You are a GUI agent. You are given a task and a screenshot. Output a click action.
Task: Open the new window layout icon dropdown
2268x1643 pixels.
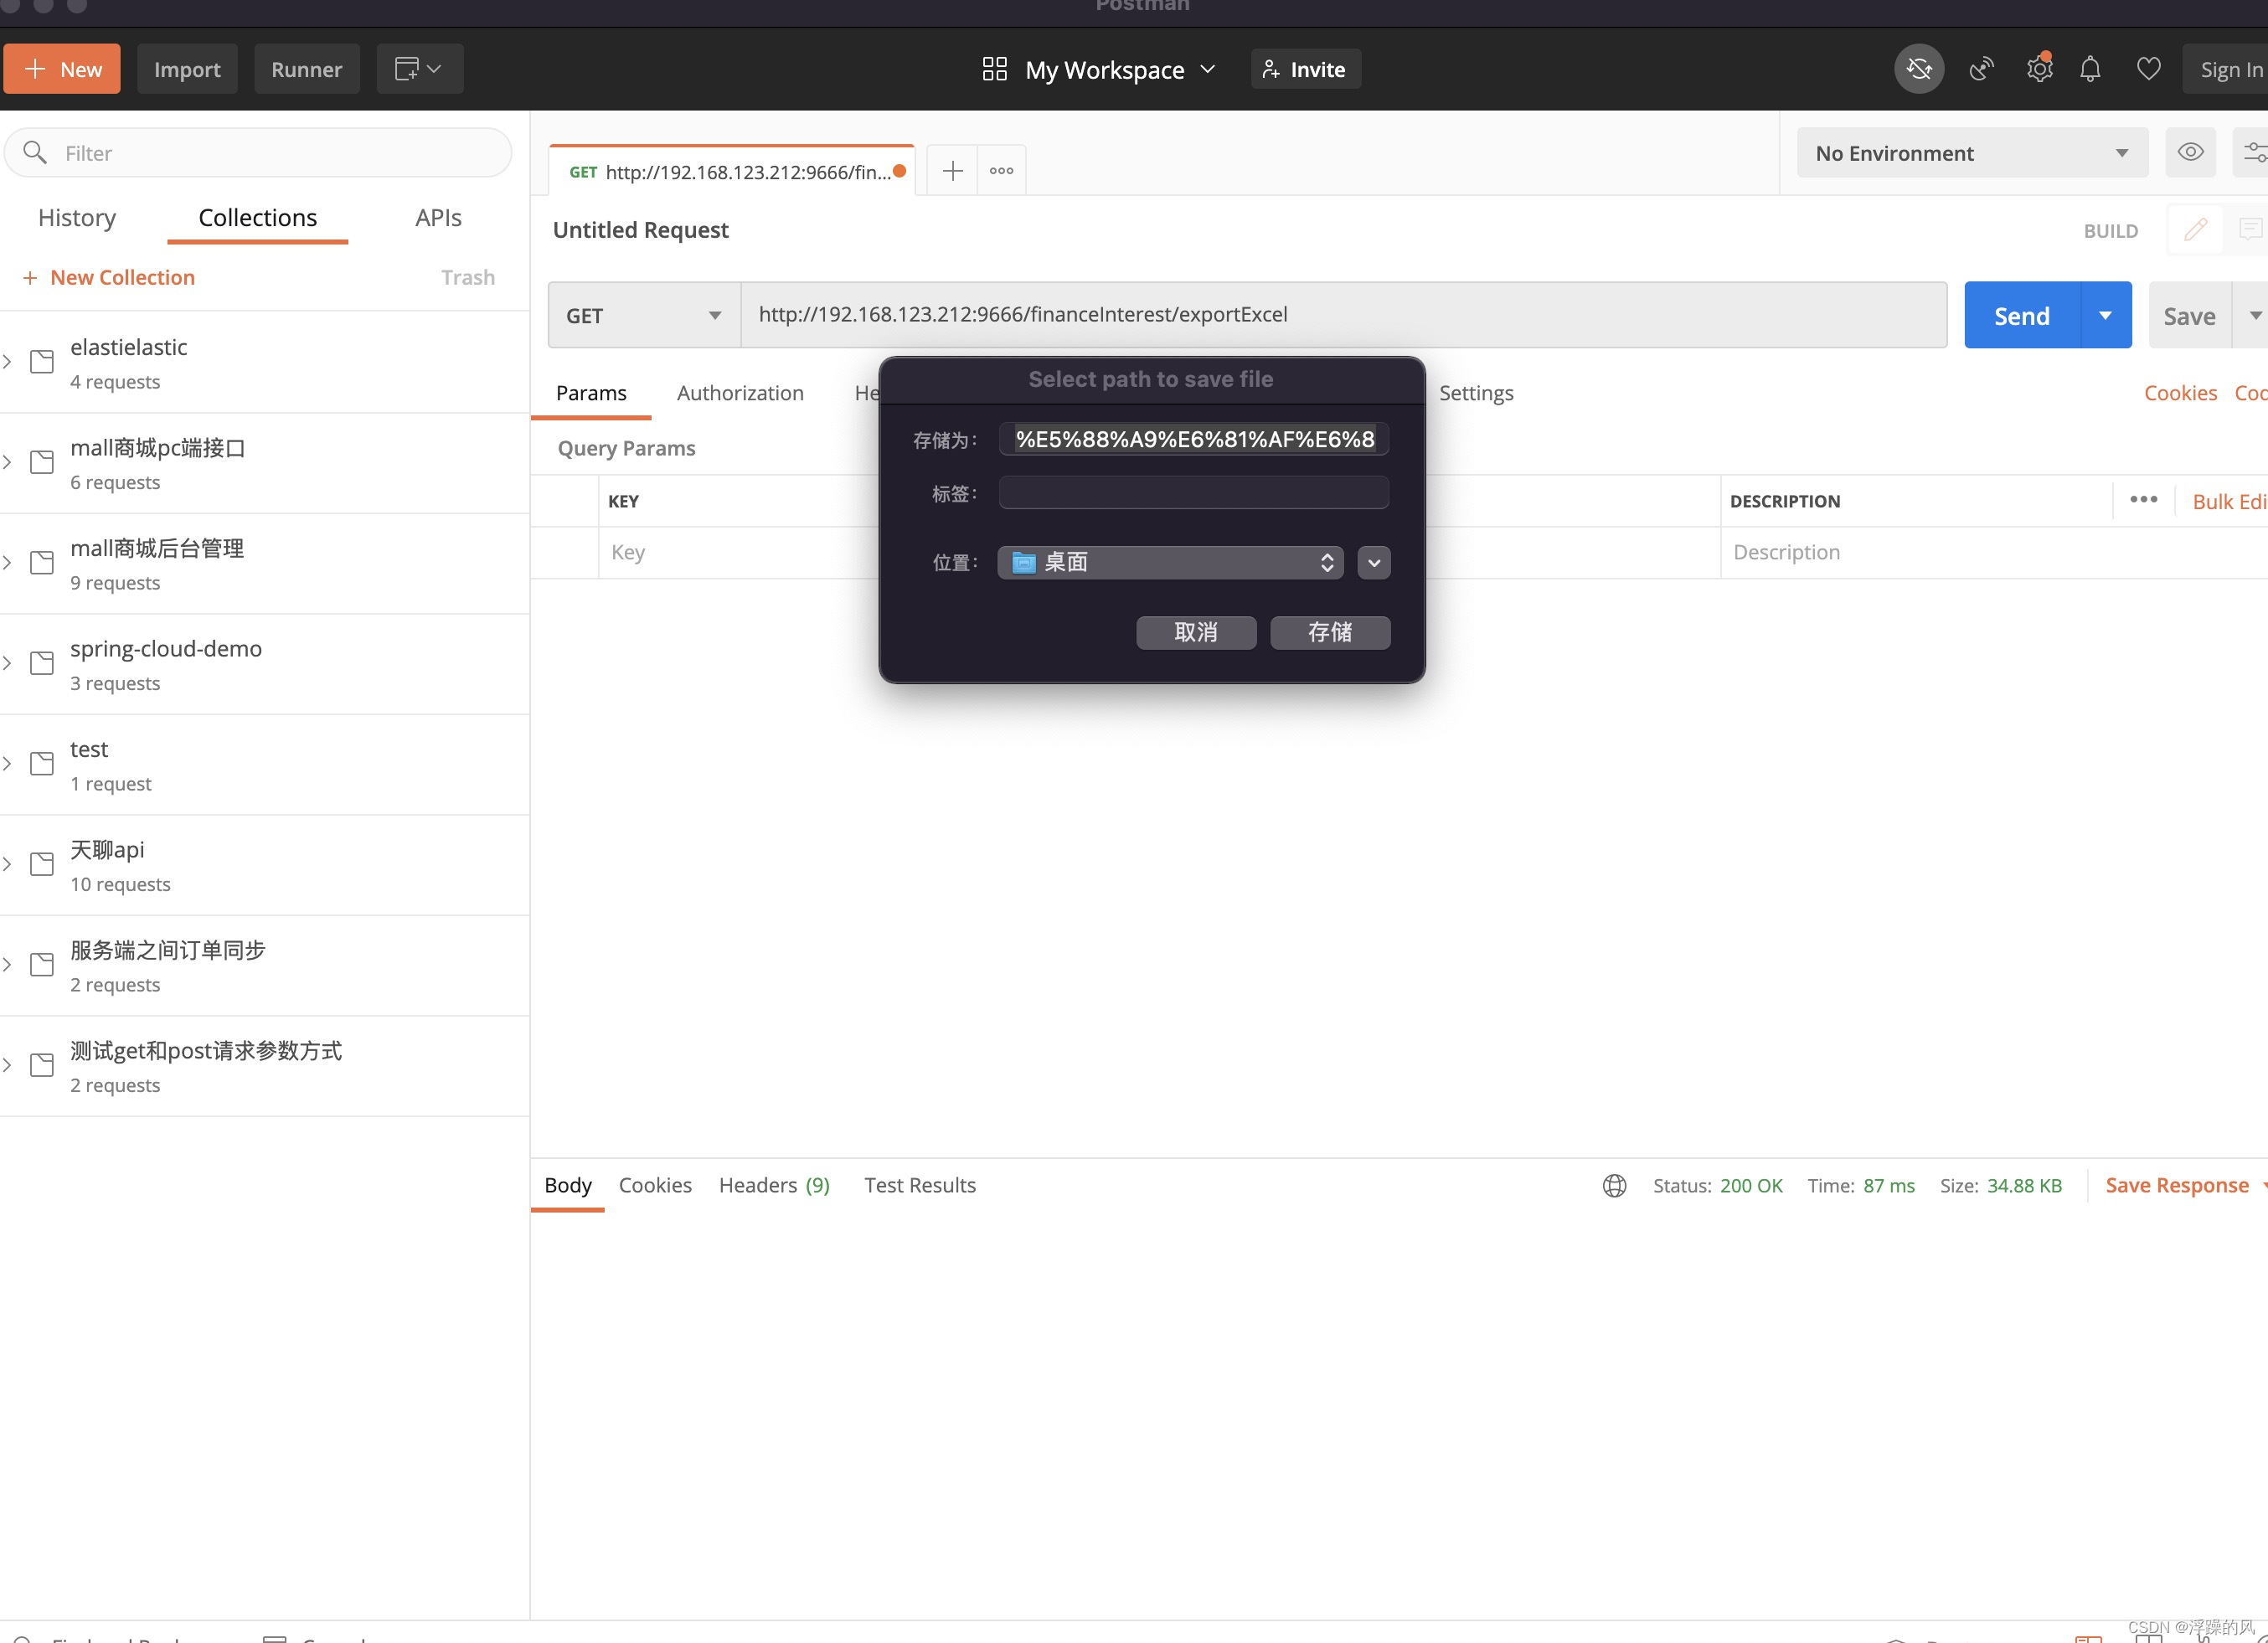[x=419, y=69]
